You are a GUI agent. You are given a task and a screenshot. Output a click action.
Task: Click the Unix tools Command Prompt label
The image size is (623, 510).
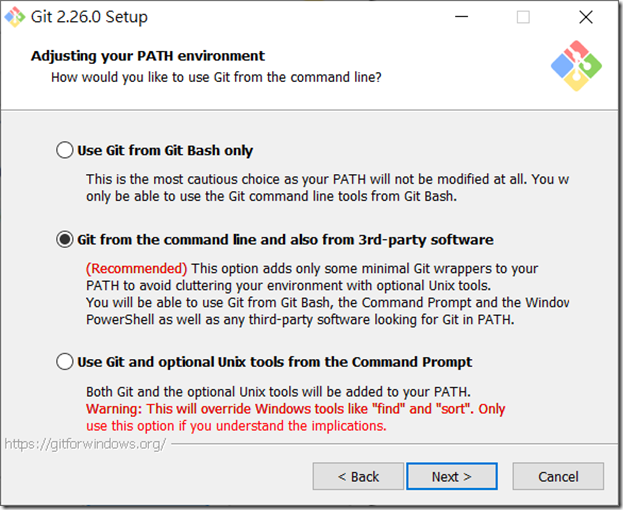[x=275, y=362]
